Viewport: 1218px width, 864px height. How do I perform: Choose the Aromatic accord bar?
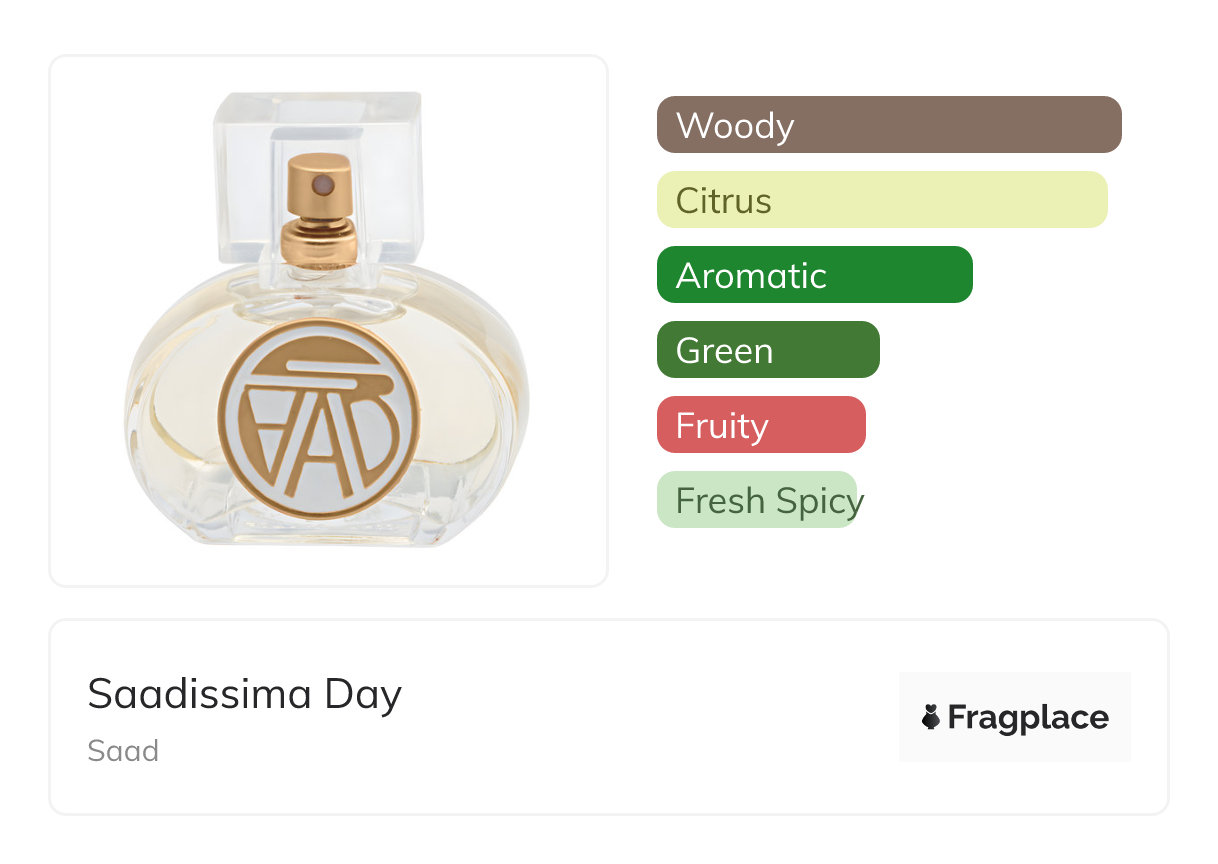coord(814,275)
